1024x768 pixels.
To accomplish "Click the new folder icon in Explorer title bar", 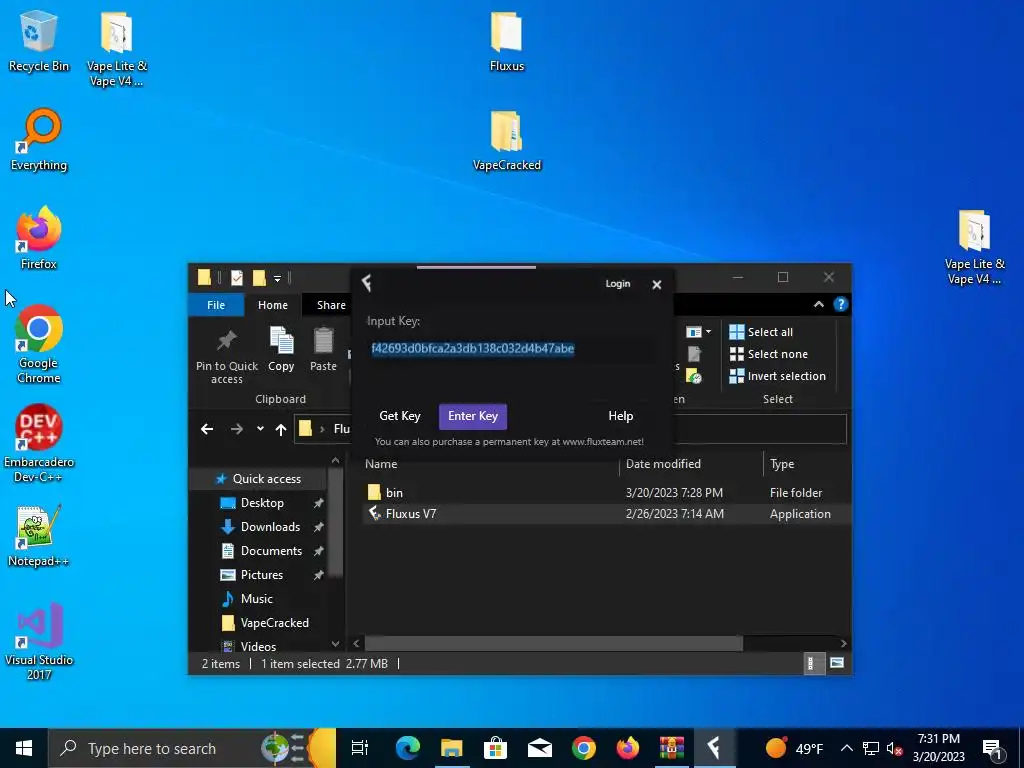I will coord(259,278).
